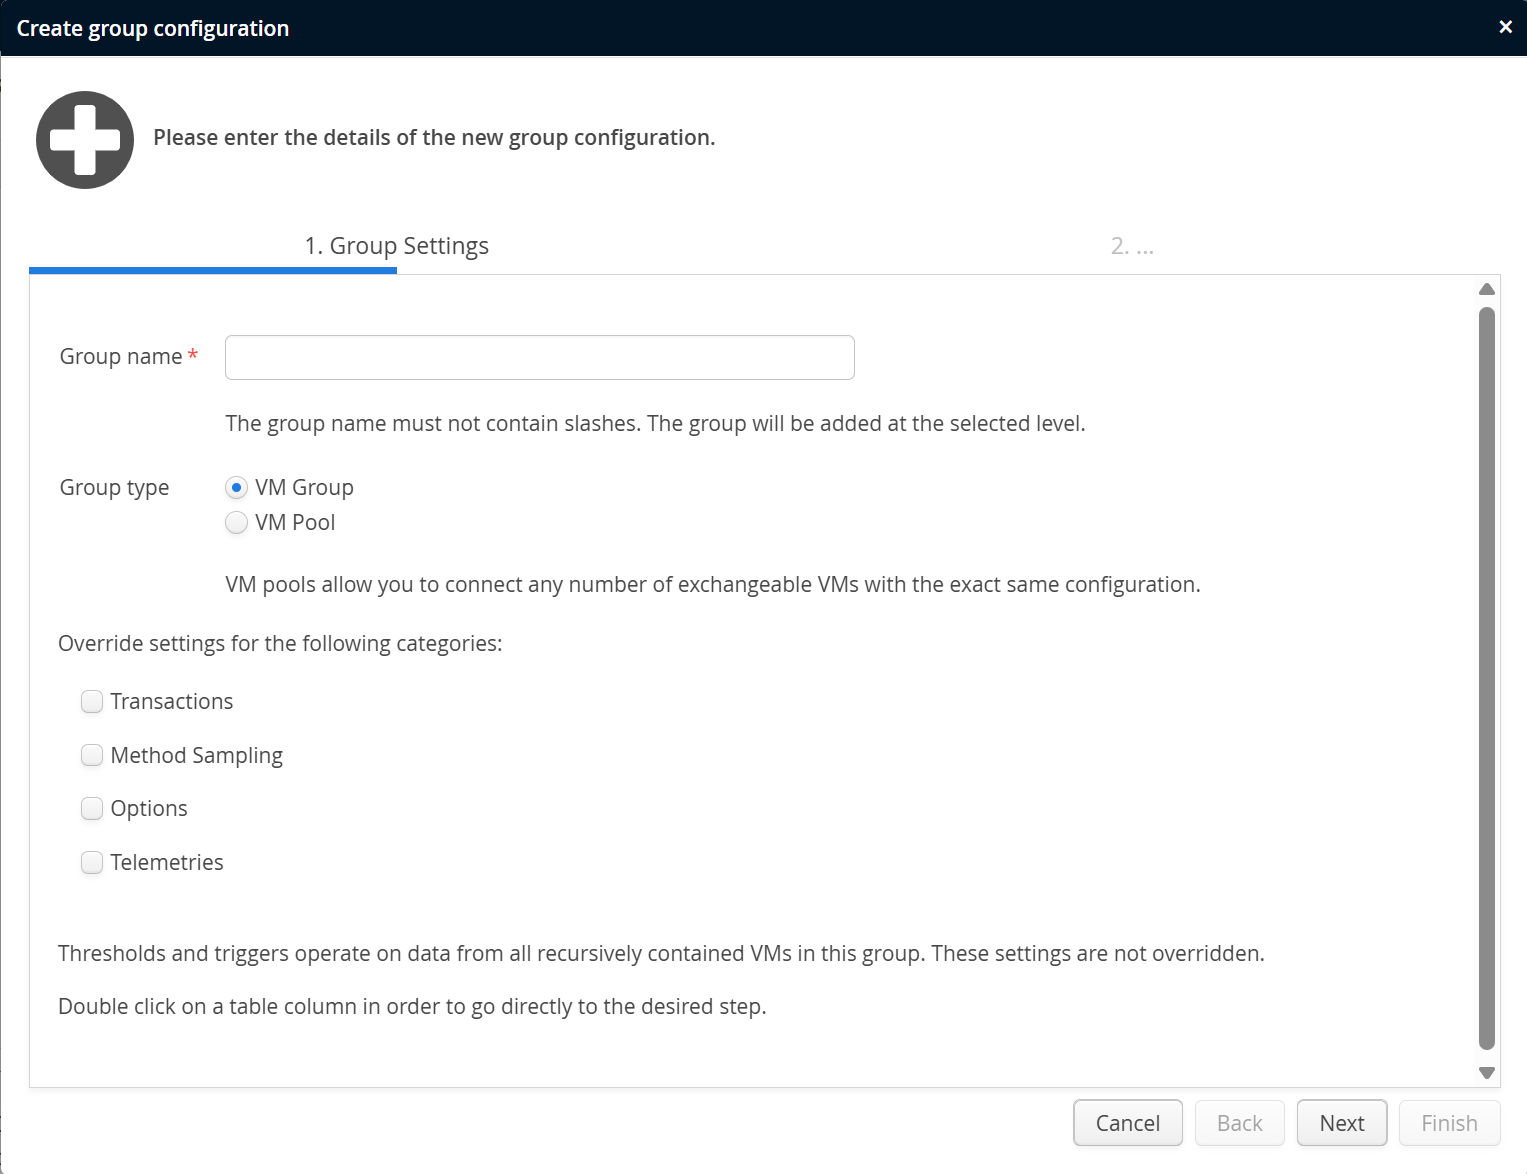The height and width of the screenshot is (1174, 1527).
Task: Check the Method Sampling override option
Action: pos(92,755)
